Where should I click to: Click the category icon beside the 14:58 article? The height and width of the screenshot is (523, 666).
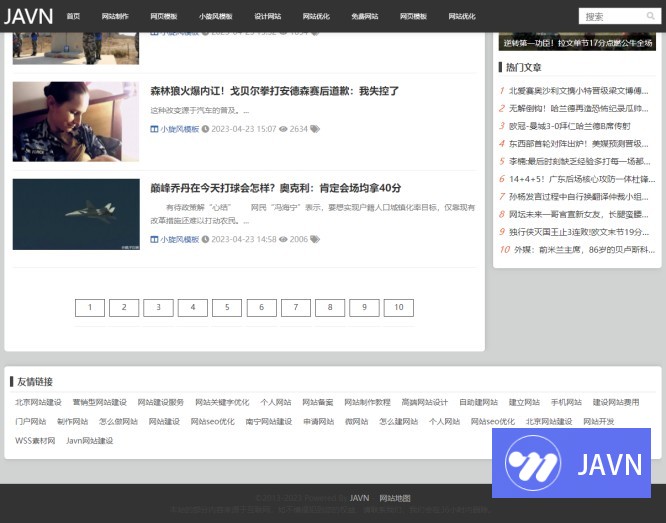[154, 239]
